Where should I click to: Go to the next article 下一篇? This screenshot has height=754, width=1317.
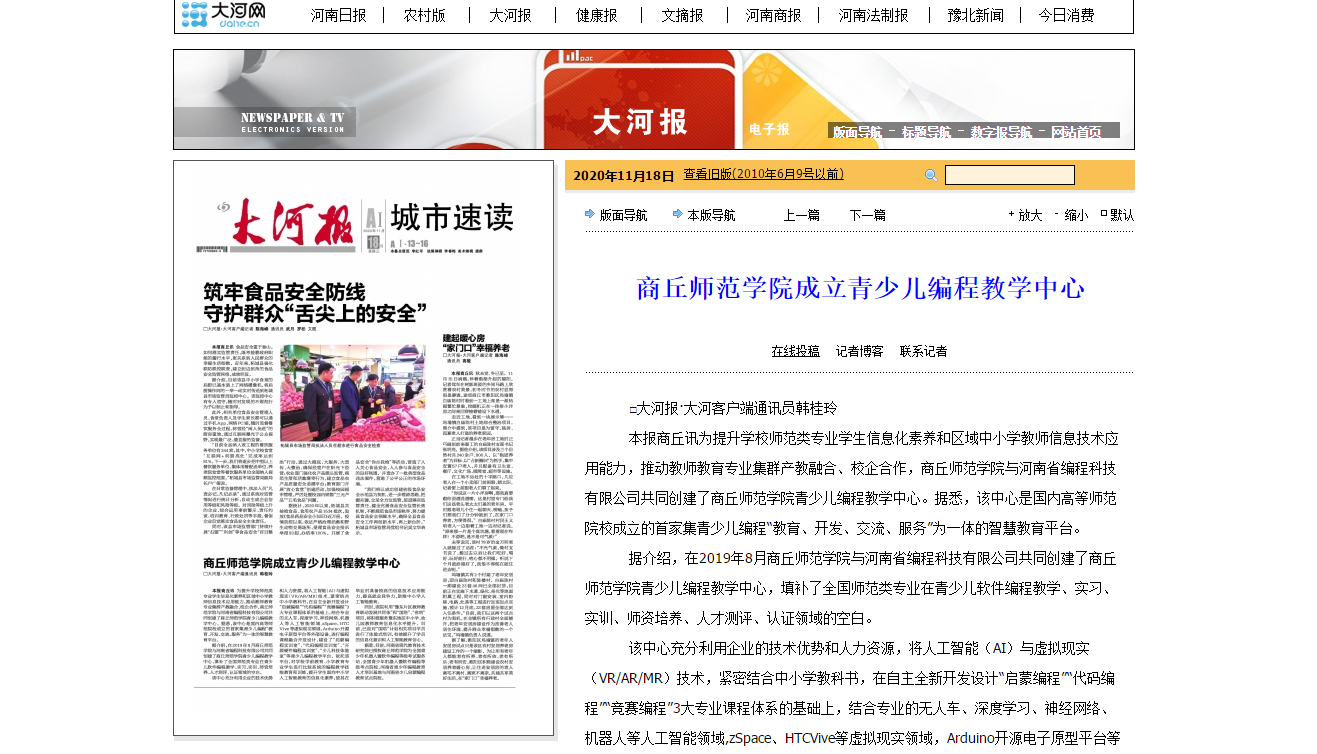pos(867,215)
